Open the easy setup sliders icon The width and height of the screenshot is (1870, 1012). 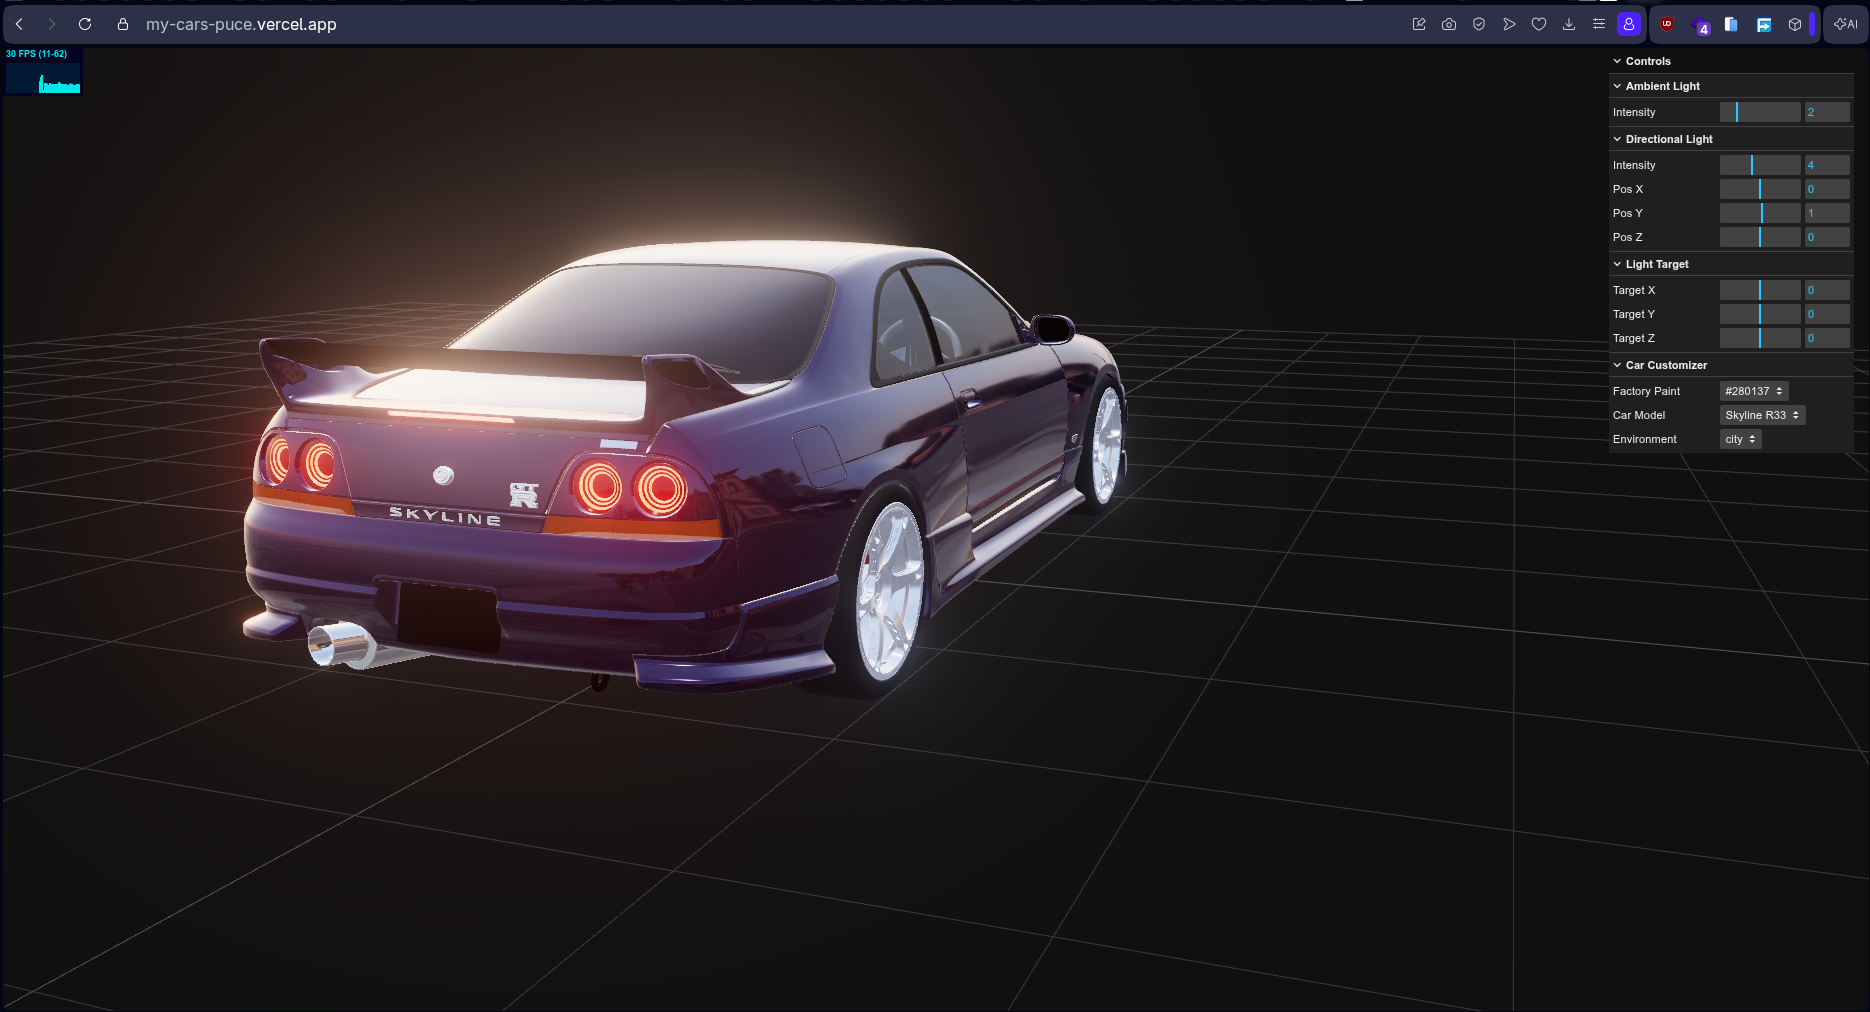pos(1599,24)
